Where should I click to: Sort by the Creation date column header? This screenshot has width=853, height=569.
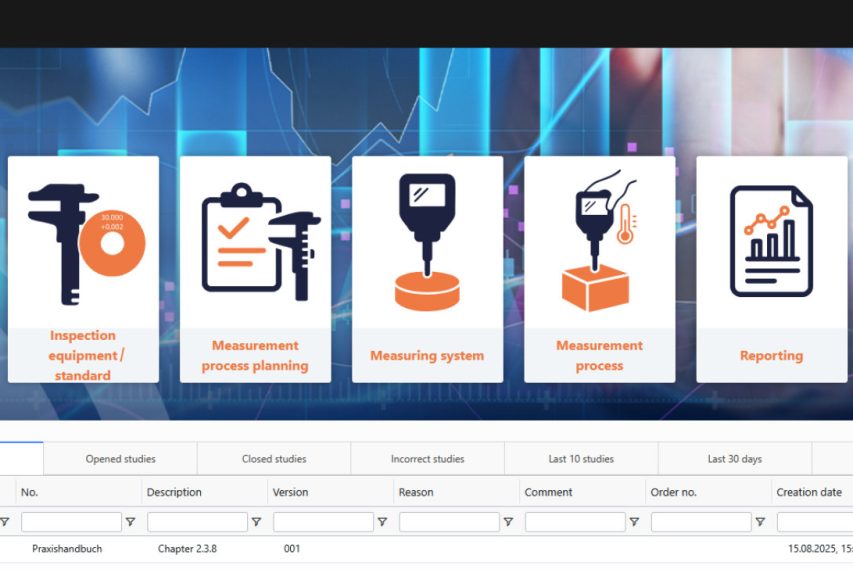(x=809, y=492)
